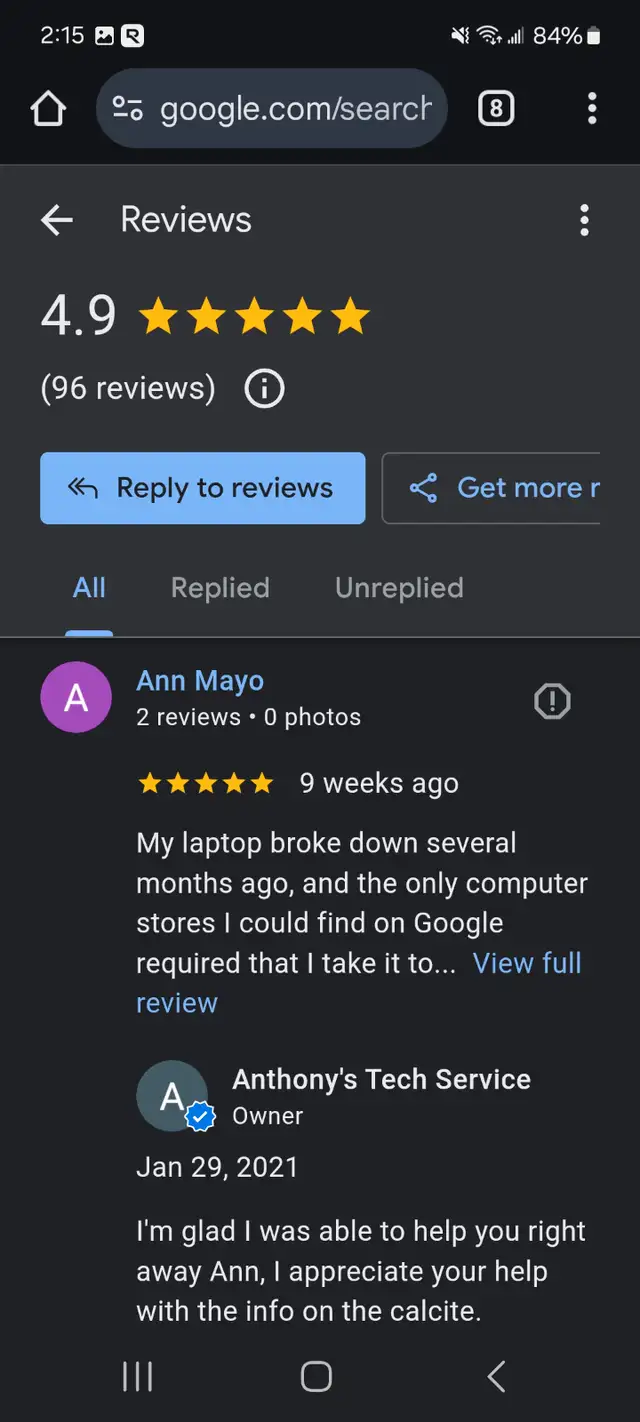Screen dimensions: 640x1422
Task: Open the tab switcher showing 8 tabs
Action: 496,108
